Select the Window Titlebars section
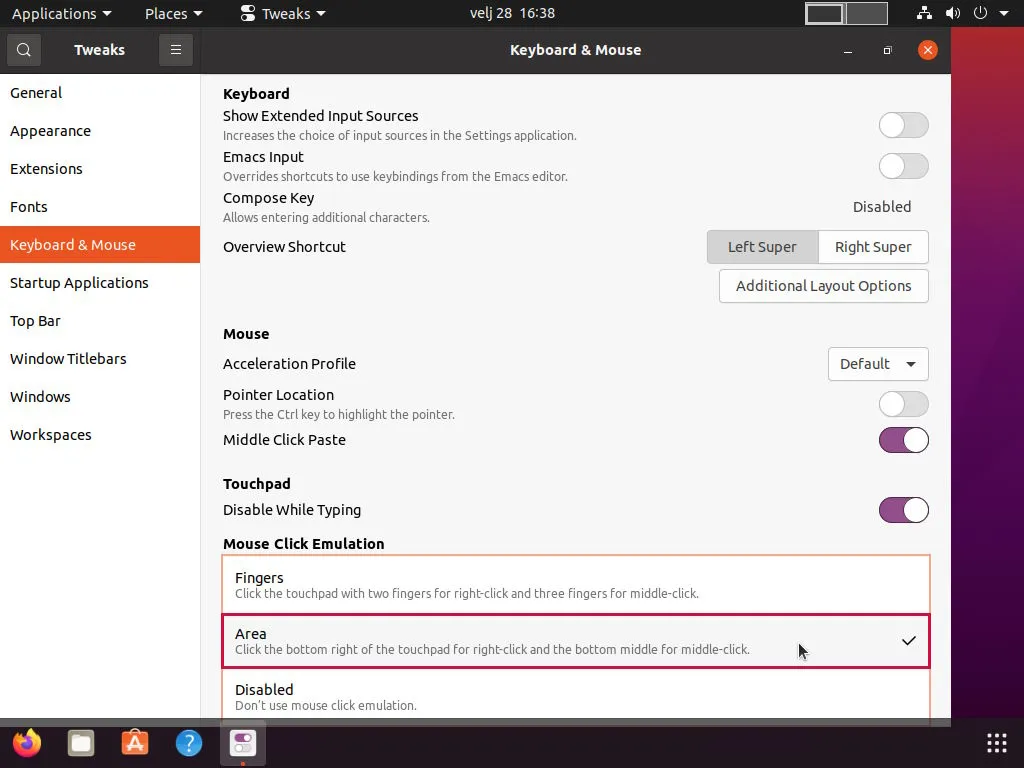Screen dimensions: 1024x768 [x=68, y=358]
